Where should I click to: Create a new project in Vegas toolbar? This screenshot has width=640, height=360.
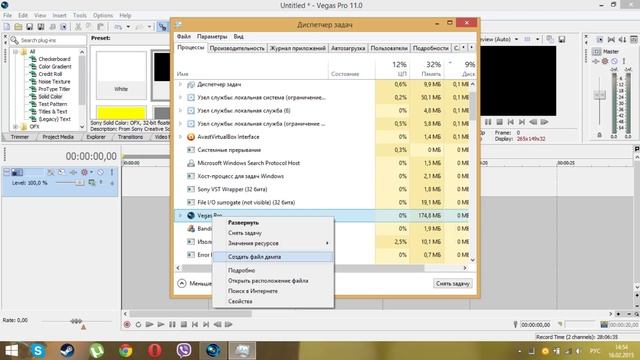point(7,27)
